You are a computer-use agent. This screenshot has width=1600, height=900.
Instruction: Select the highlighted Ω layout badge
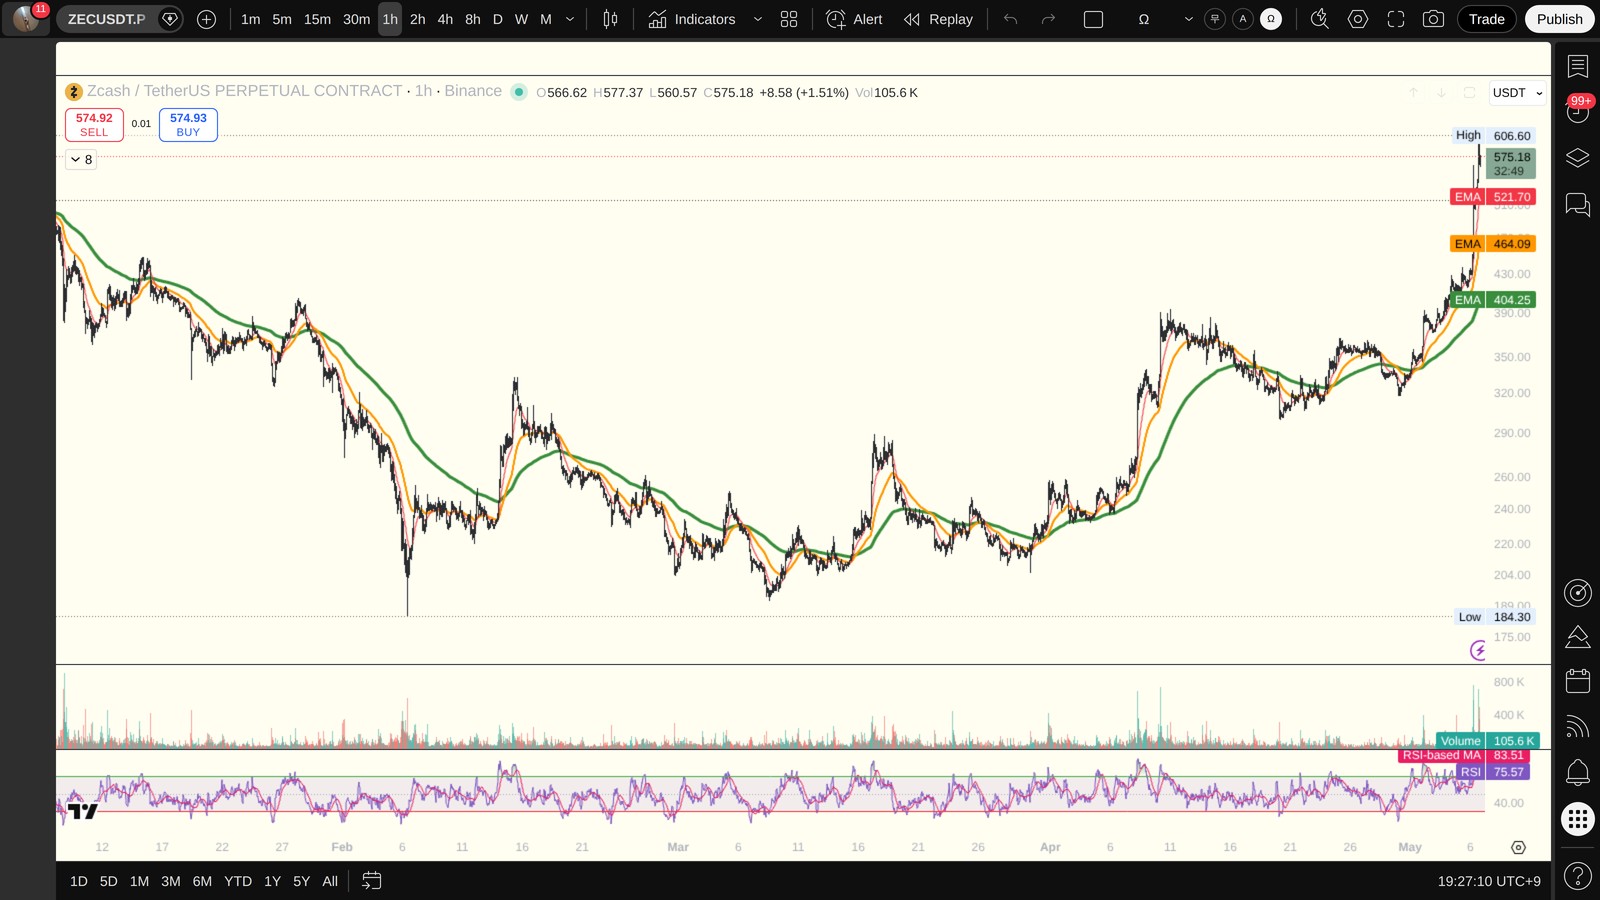tap(1271, 19)
